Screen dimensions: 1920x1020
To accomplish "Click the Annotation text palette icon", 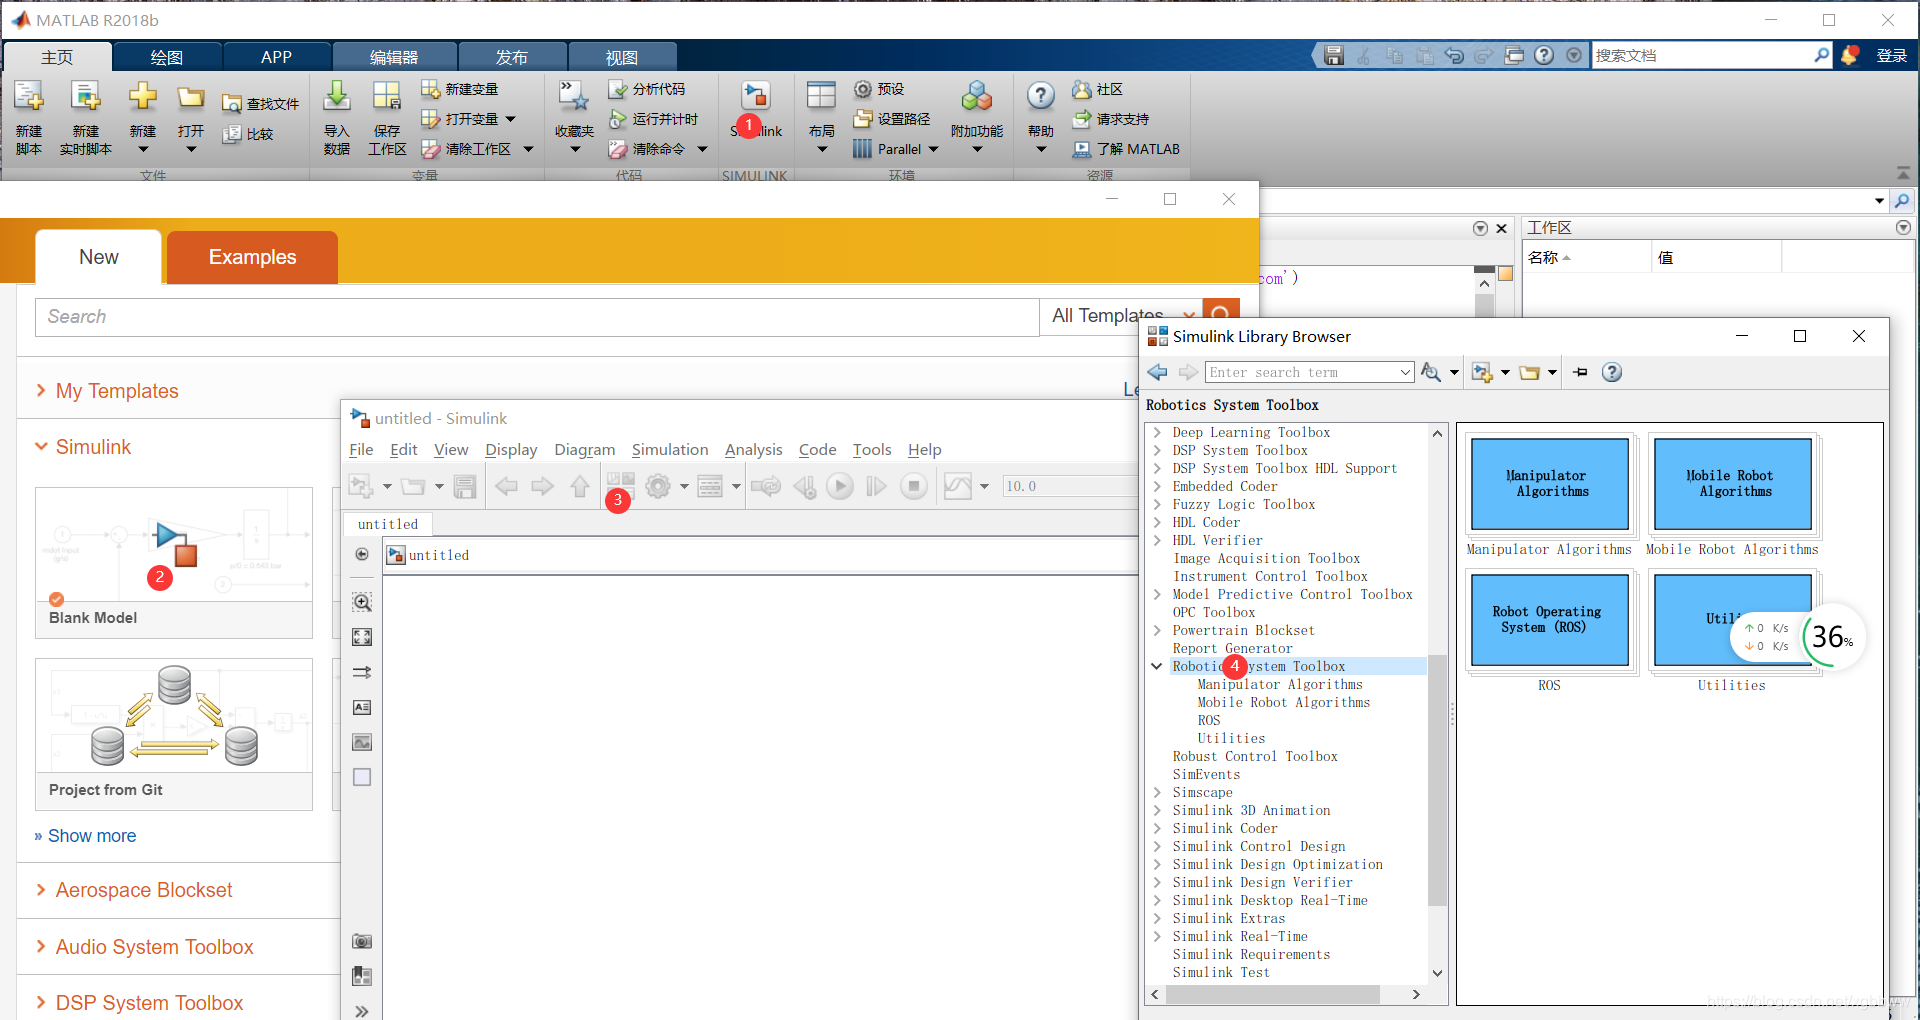I will point(362,707).
